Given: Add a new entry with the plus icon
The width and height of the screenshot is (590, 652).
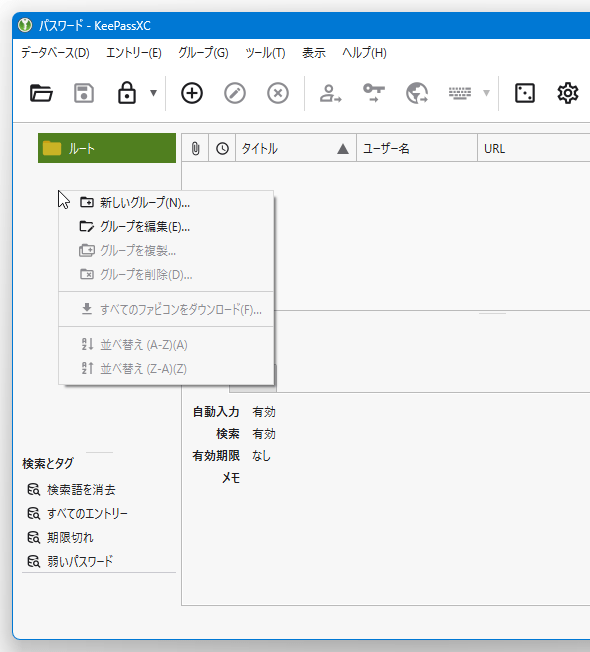Looking at the screenshot, I should click(192, 93).
